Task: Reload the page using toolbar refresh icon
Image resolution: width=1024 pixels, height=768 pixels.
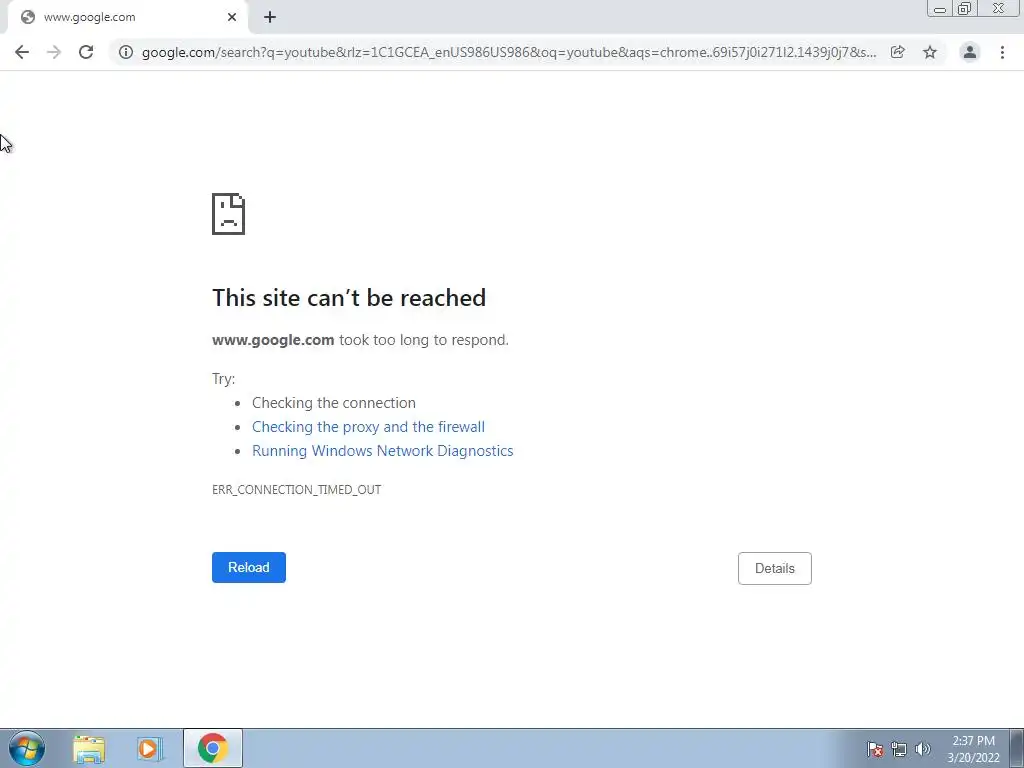Action: click(86, 52)
